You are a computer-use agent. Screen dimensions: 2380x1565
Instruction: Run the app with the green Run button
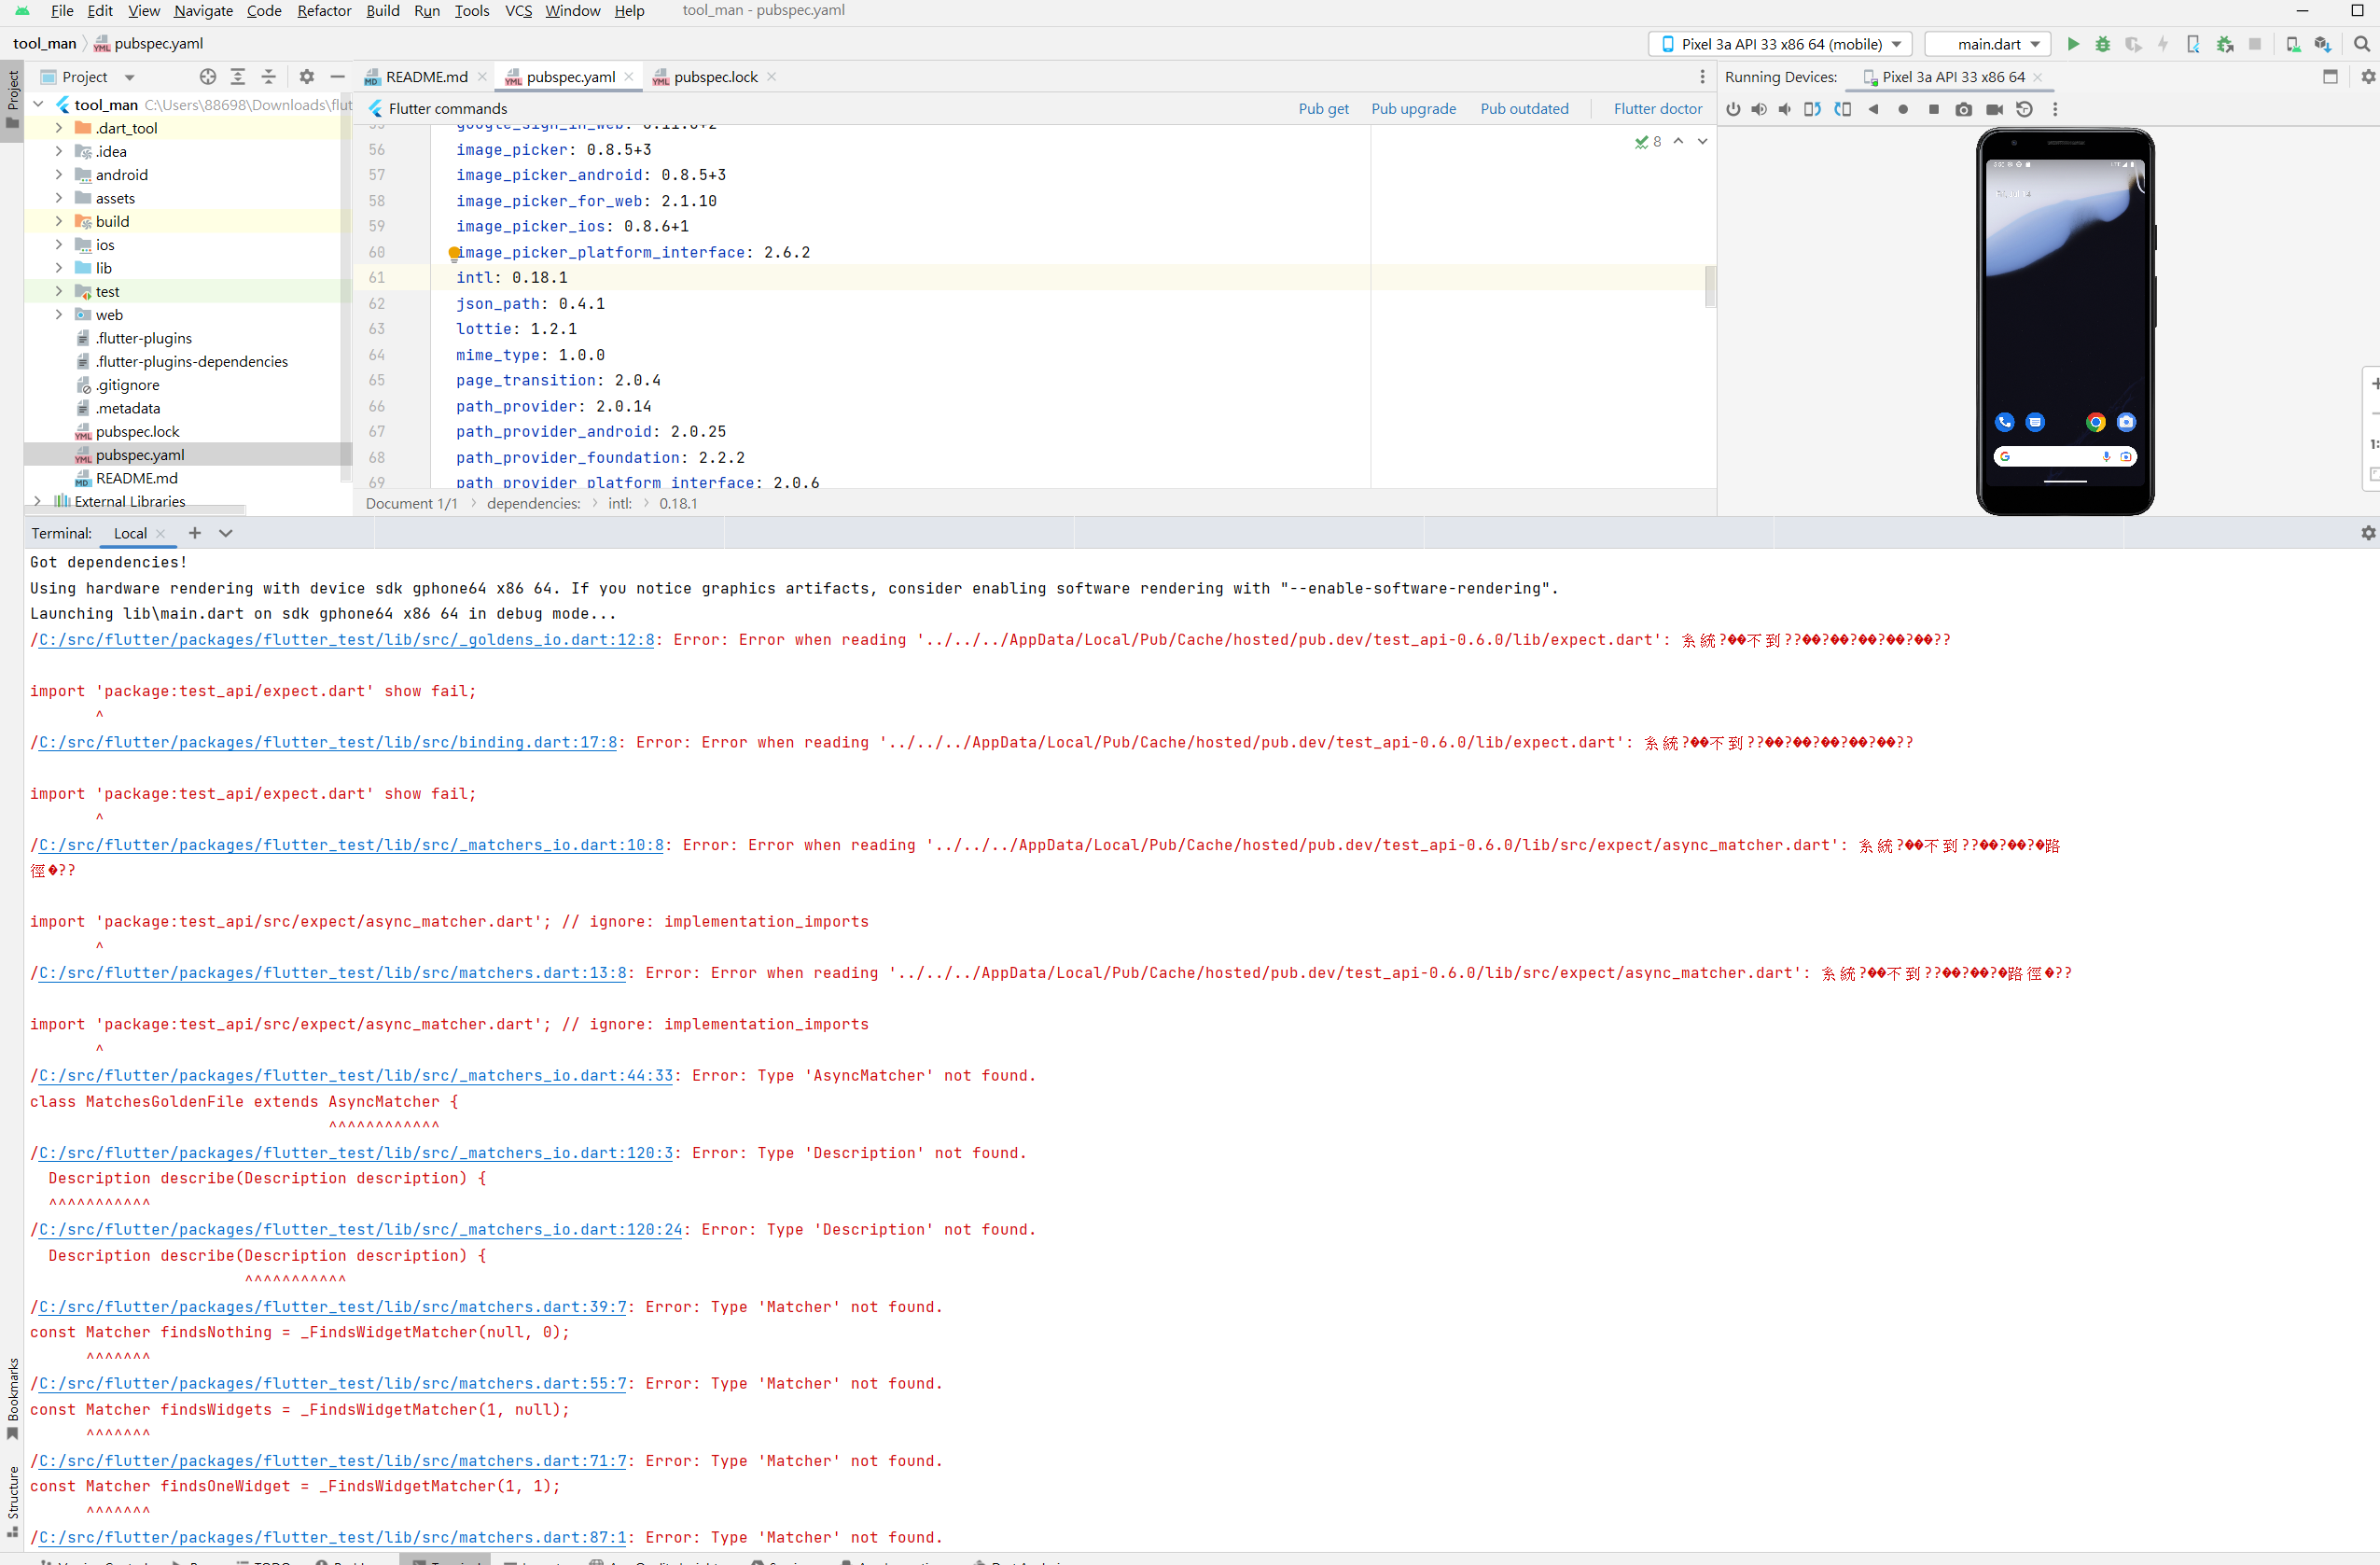[2072, 44]
